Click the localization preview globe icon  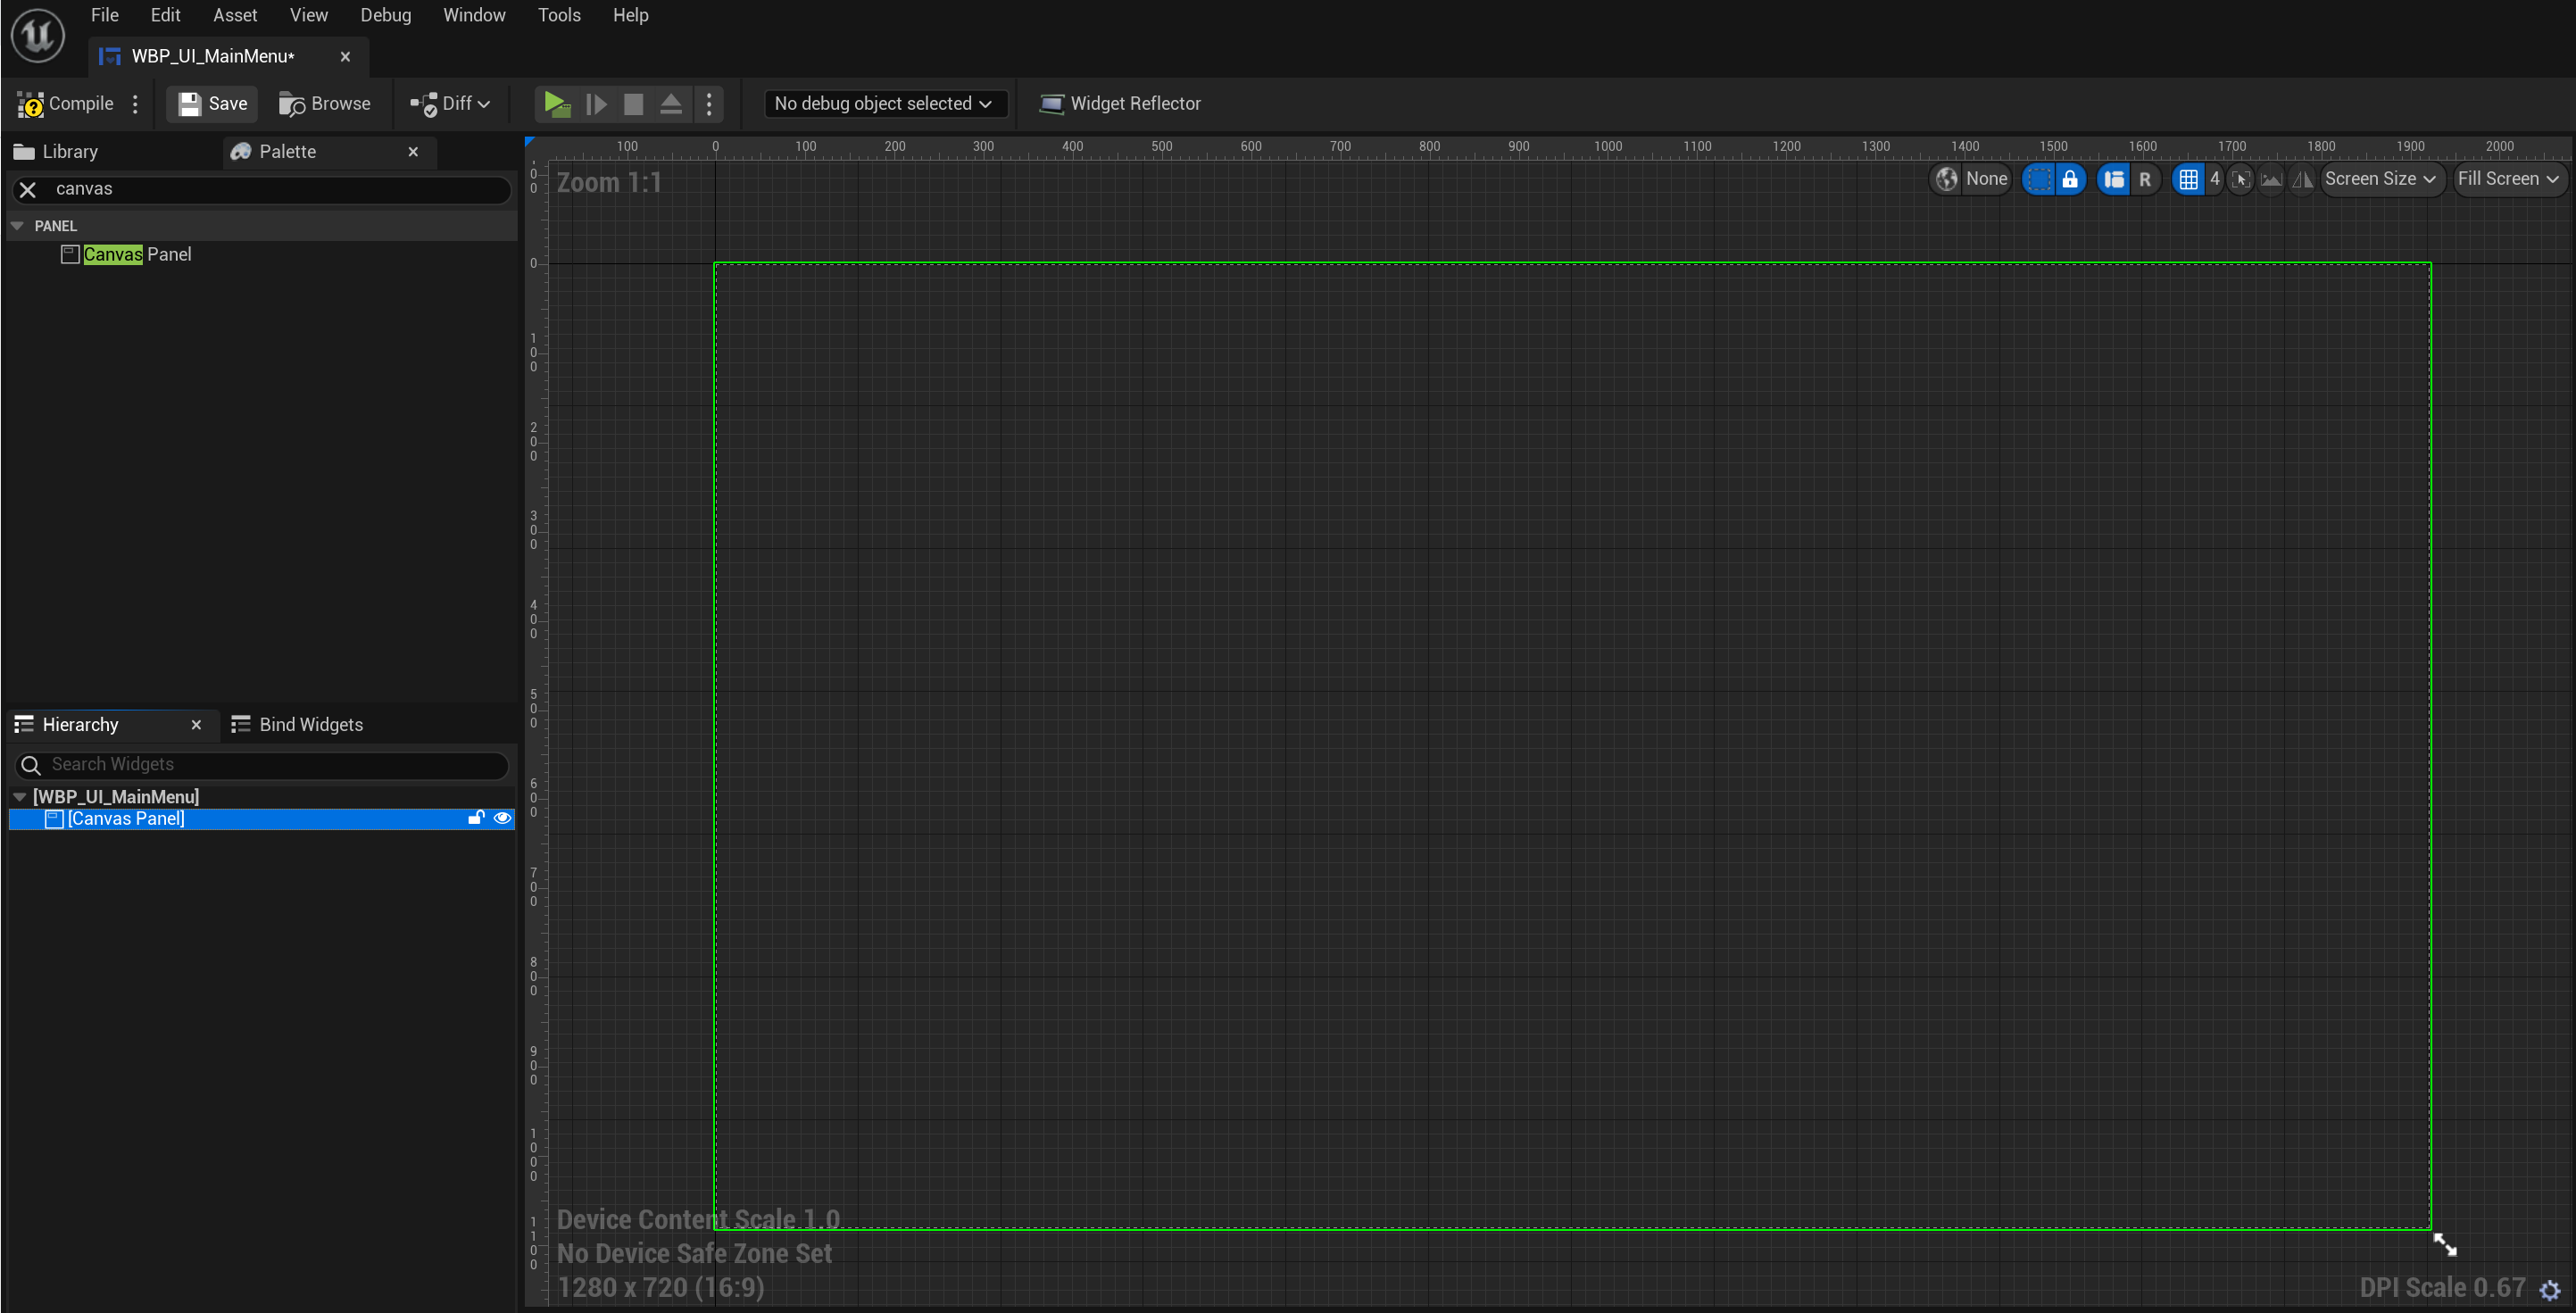pyautogui.click(x=1946, y=179)
